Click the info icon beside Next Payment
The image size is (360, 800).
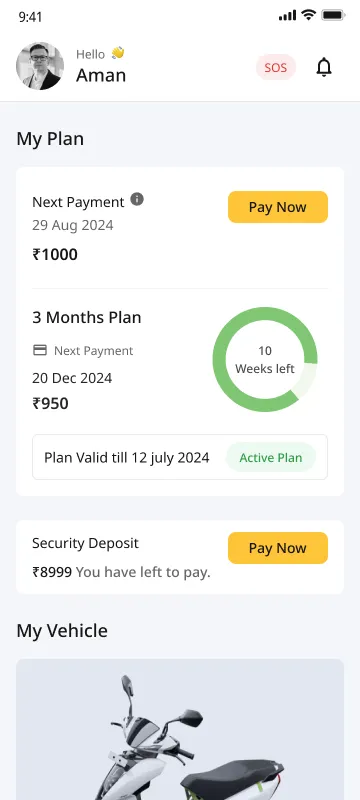pyautogui.click(x=137, y=199)
